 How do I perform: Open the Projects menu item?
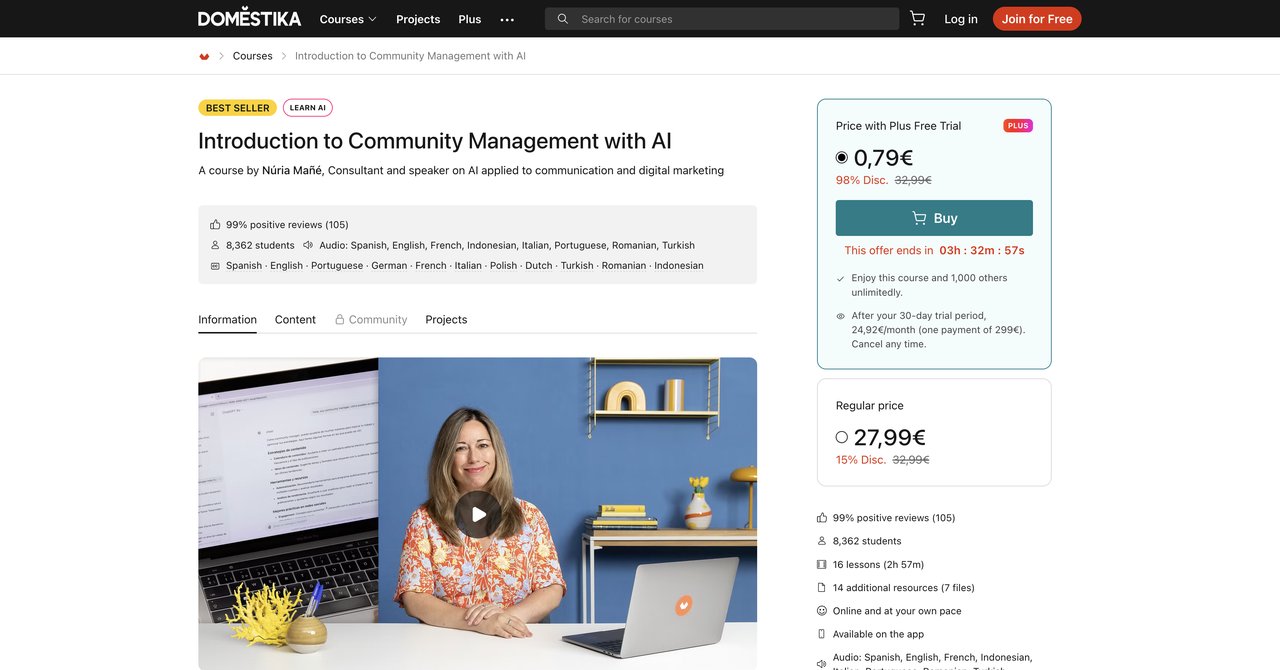(418, 19)
